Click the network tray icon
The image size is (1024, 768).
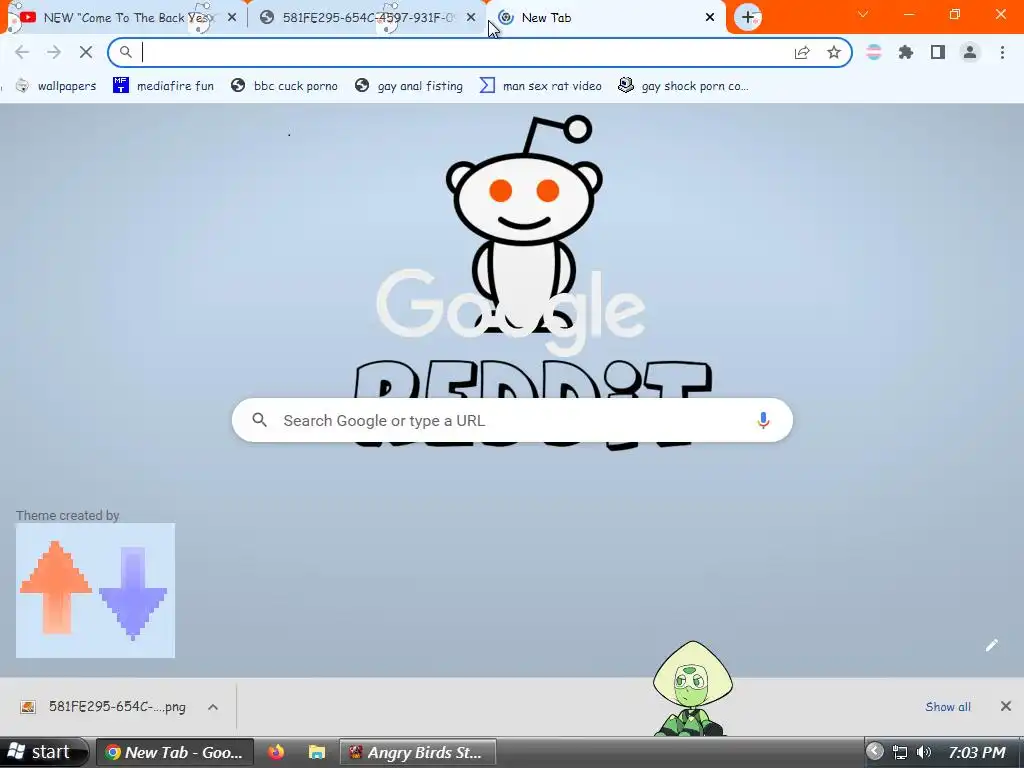(900, 752)
